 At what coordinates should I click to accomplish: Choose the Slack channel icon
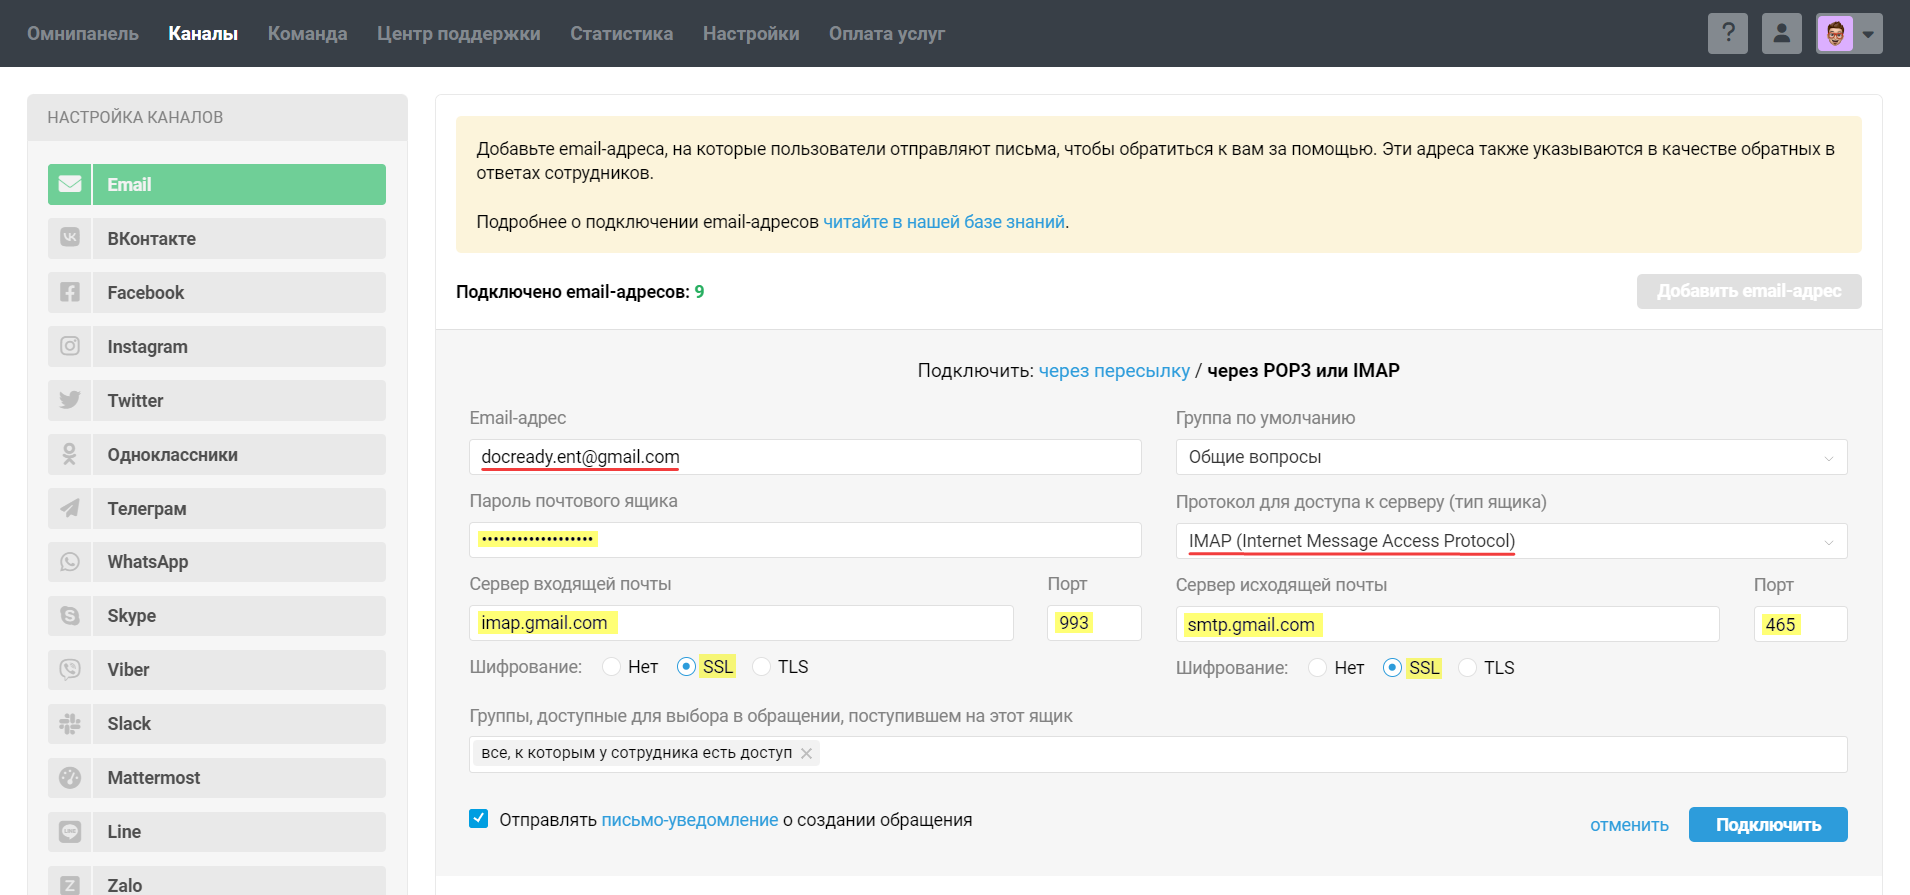tap(70, 724)
